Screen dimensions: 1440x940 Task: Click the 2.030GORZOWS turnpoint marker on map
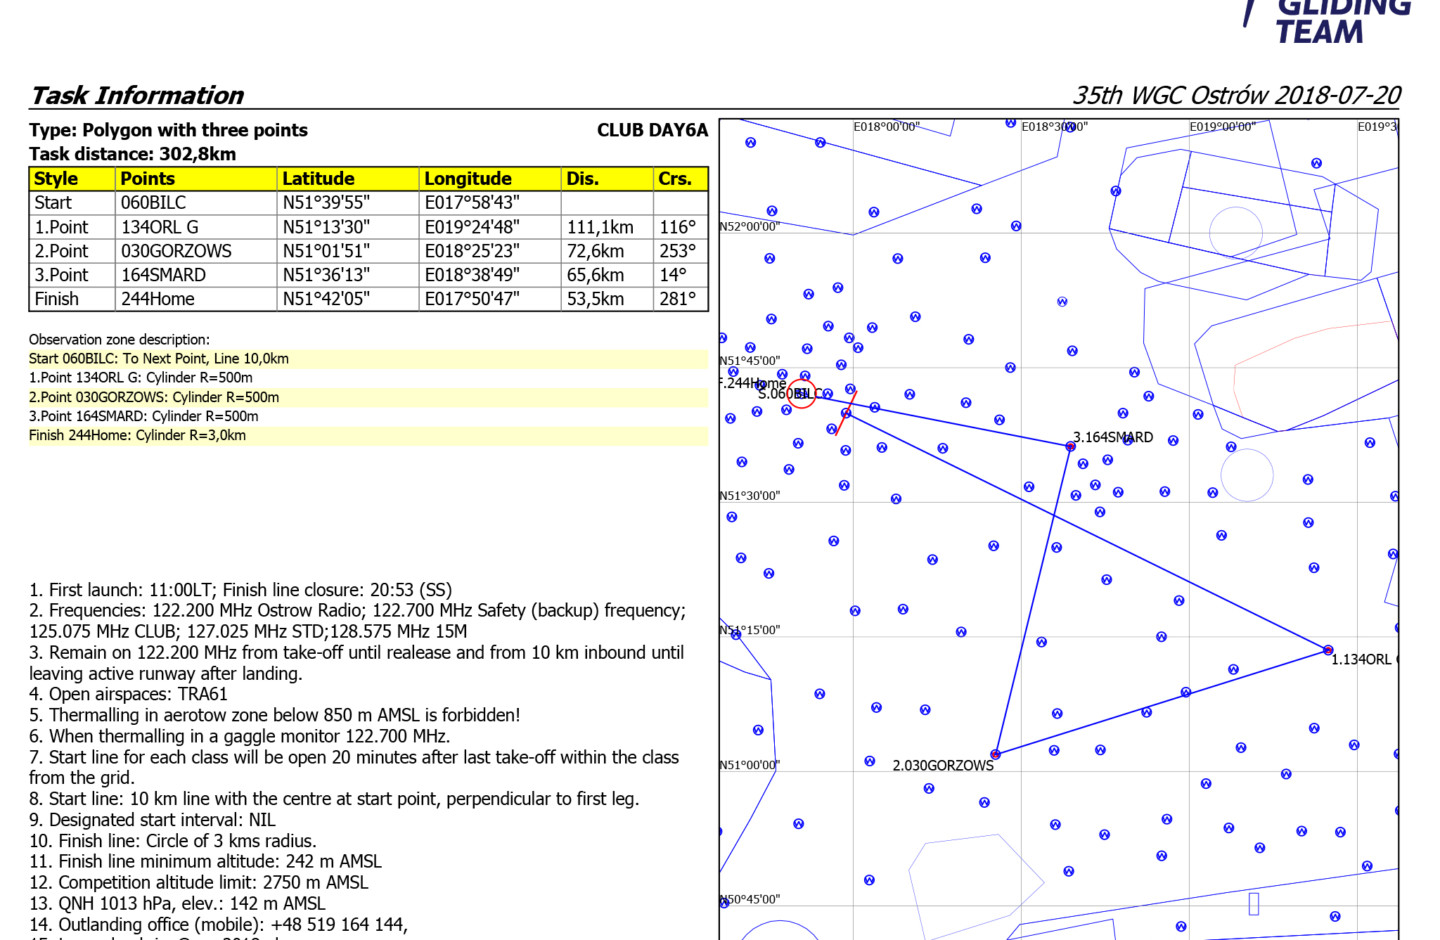click(x=995, y=754)
